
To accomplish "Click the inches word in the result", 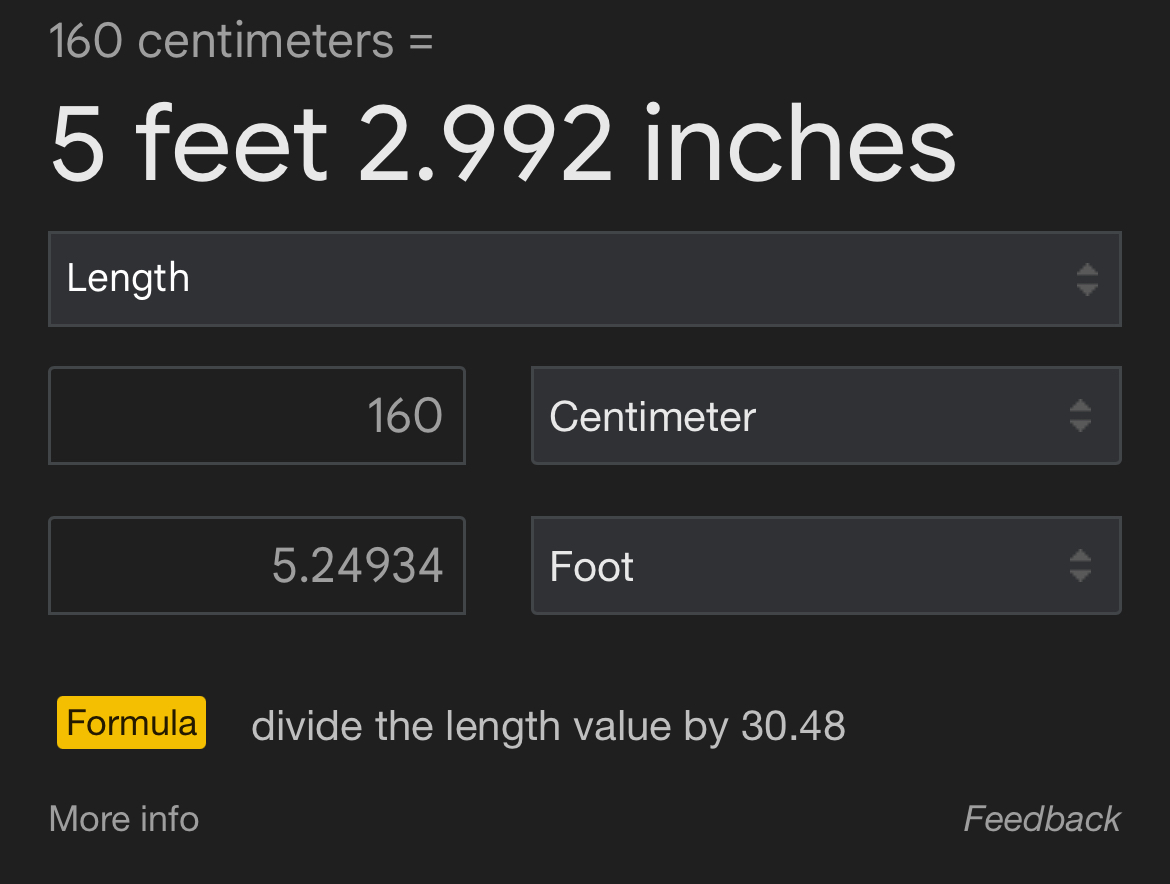I will tap(799, 143).
